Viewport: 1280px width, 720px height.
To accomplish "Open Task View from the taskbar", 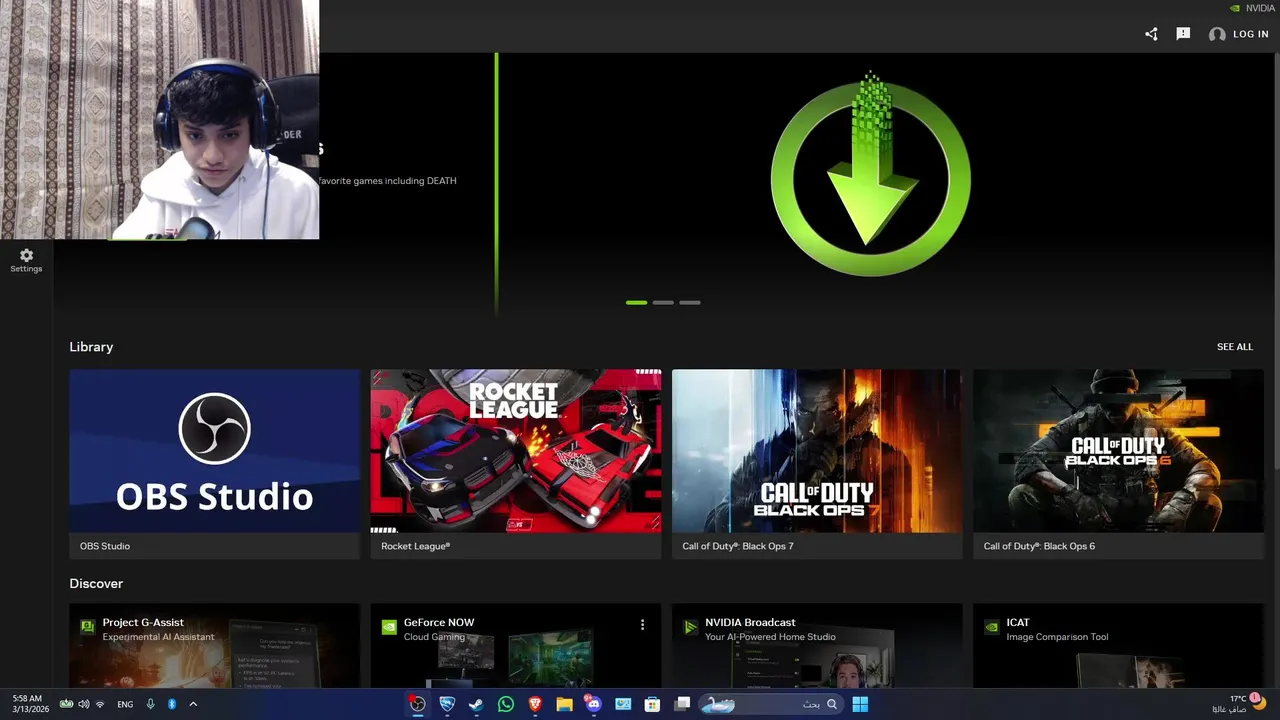I will pyautogui.click(x=682, y=704).
